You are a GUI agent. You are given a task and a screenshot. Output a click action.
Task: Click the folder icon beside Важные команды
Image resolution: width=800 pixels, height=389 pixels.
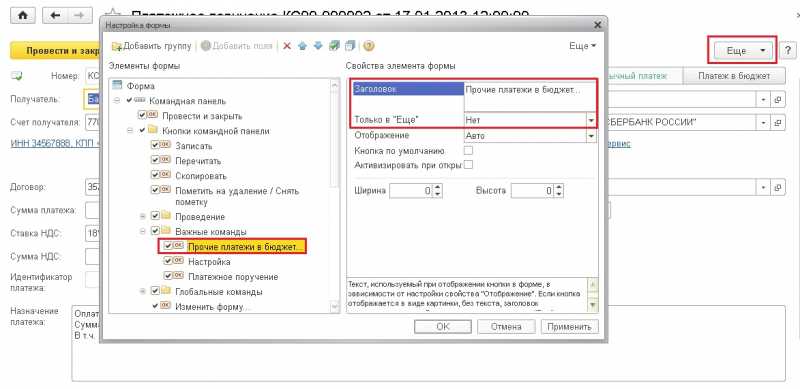click(166, 231)
